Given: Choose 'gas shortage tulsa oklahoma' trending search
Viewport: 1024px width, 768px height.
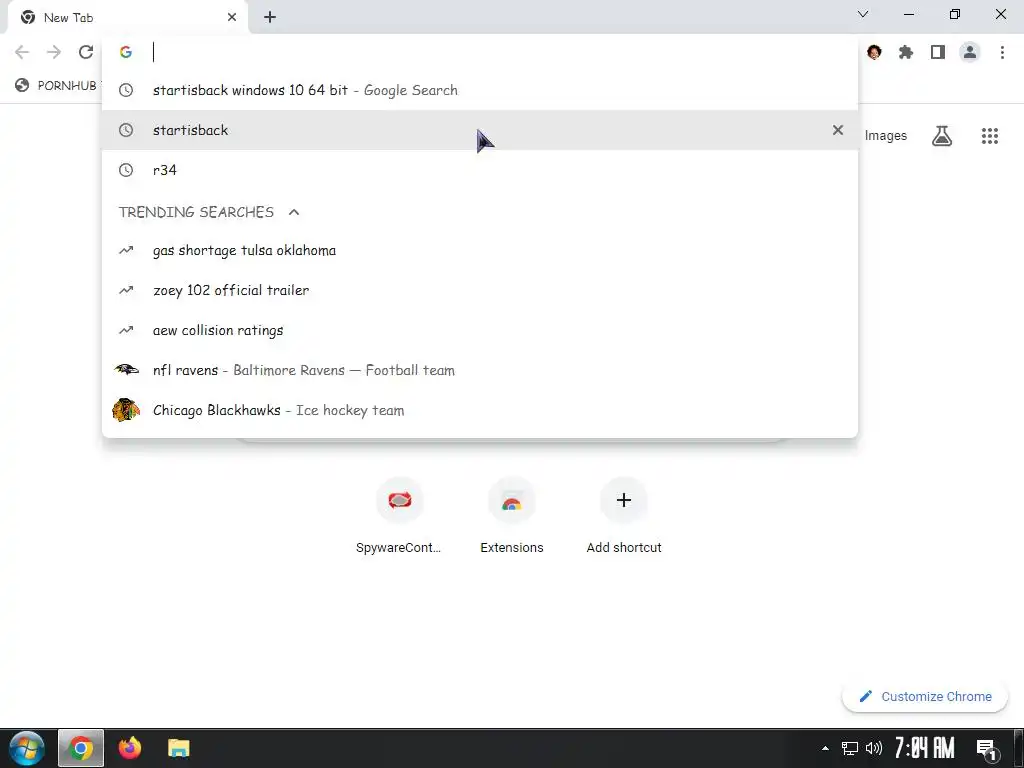Looking at the screenshot, I should pyautogui.click(x=480, y=250).
